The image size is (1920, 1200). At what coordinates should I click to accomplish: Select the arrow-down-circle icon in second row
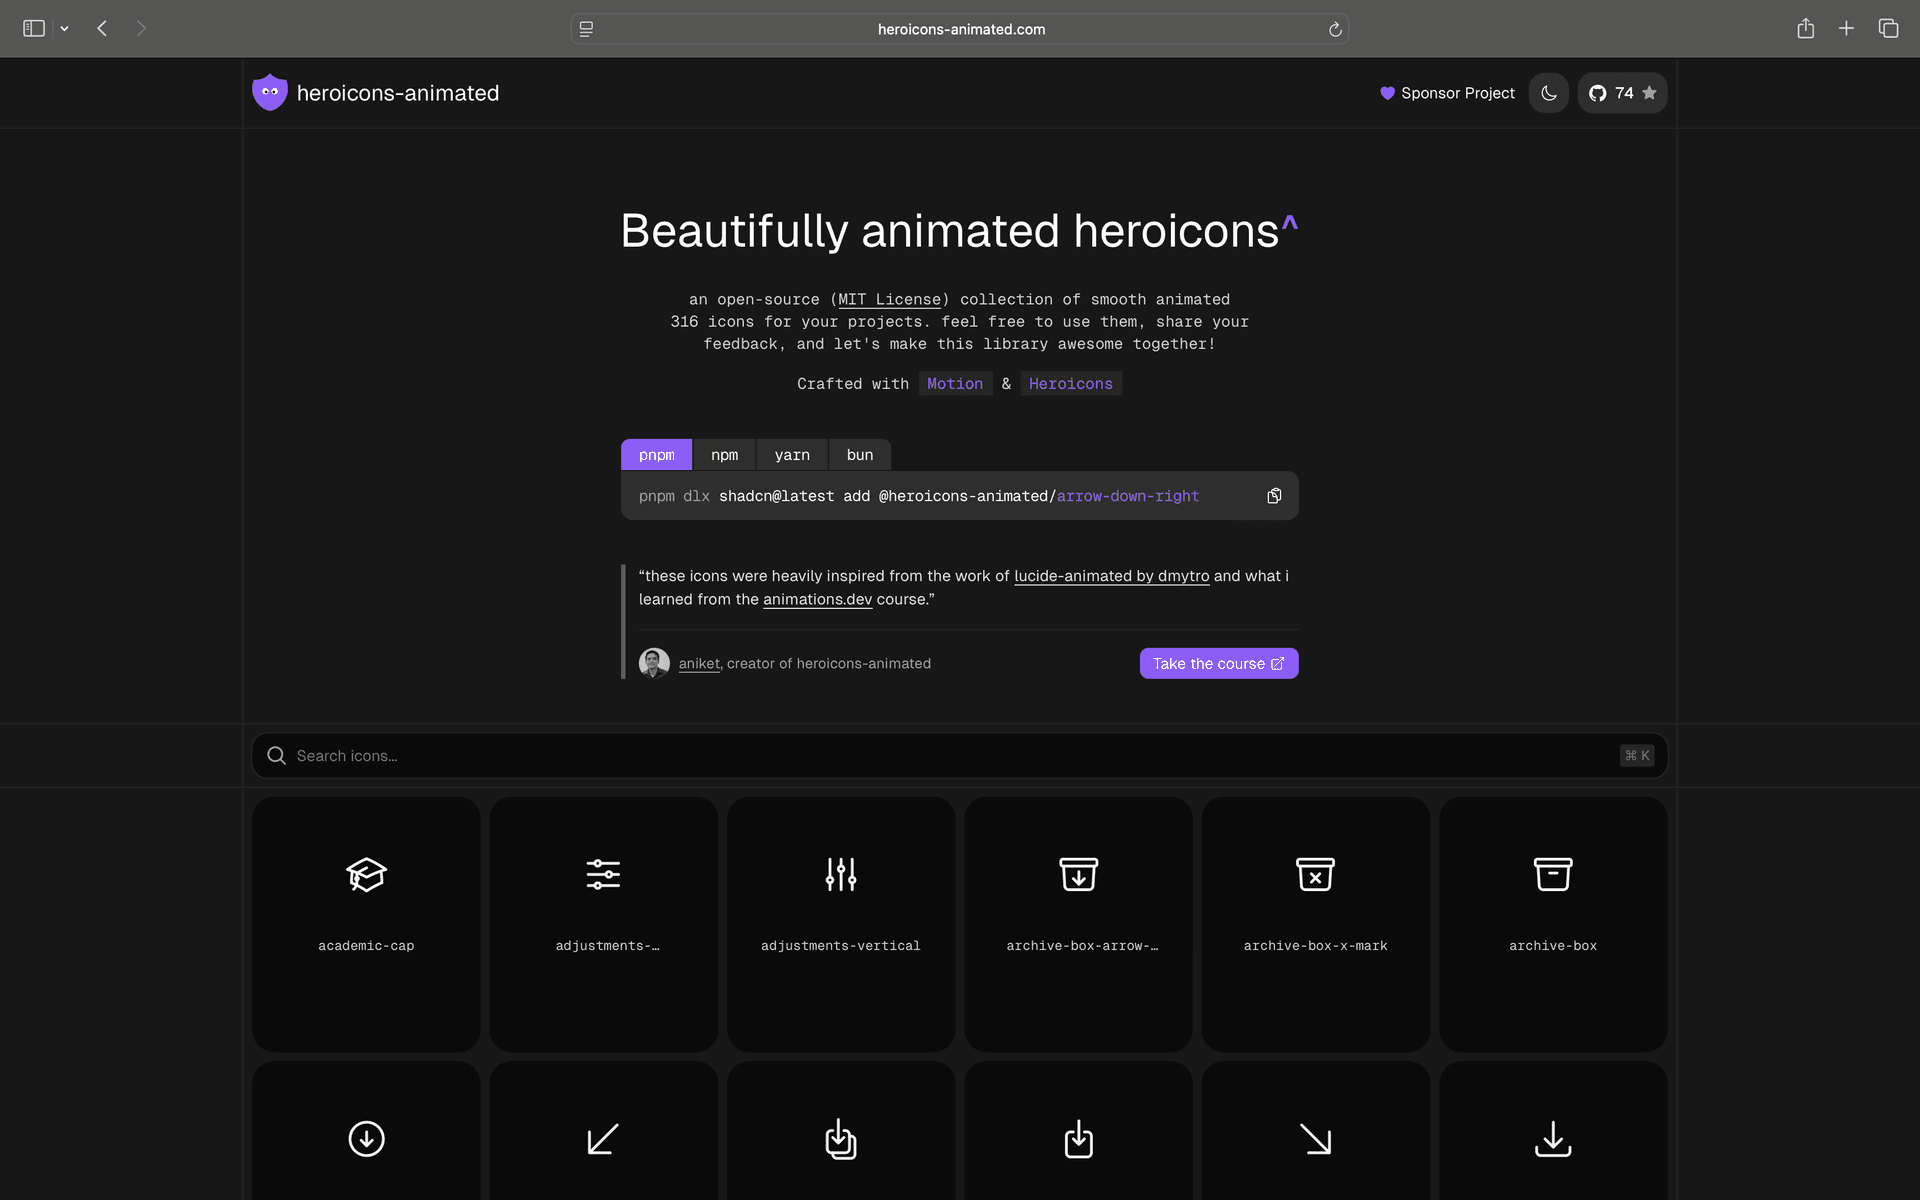366,1138
